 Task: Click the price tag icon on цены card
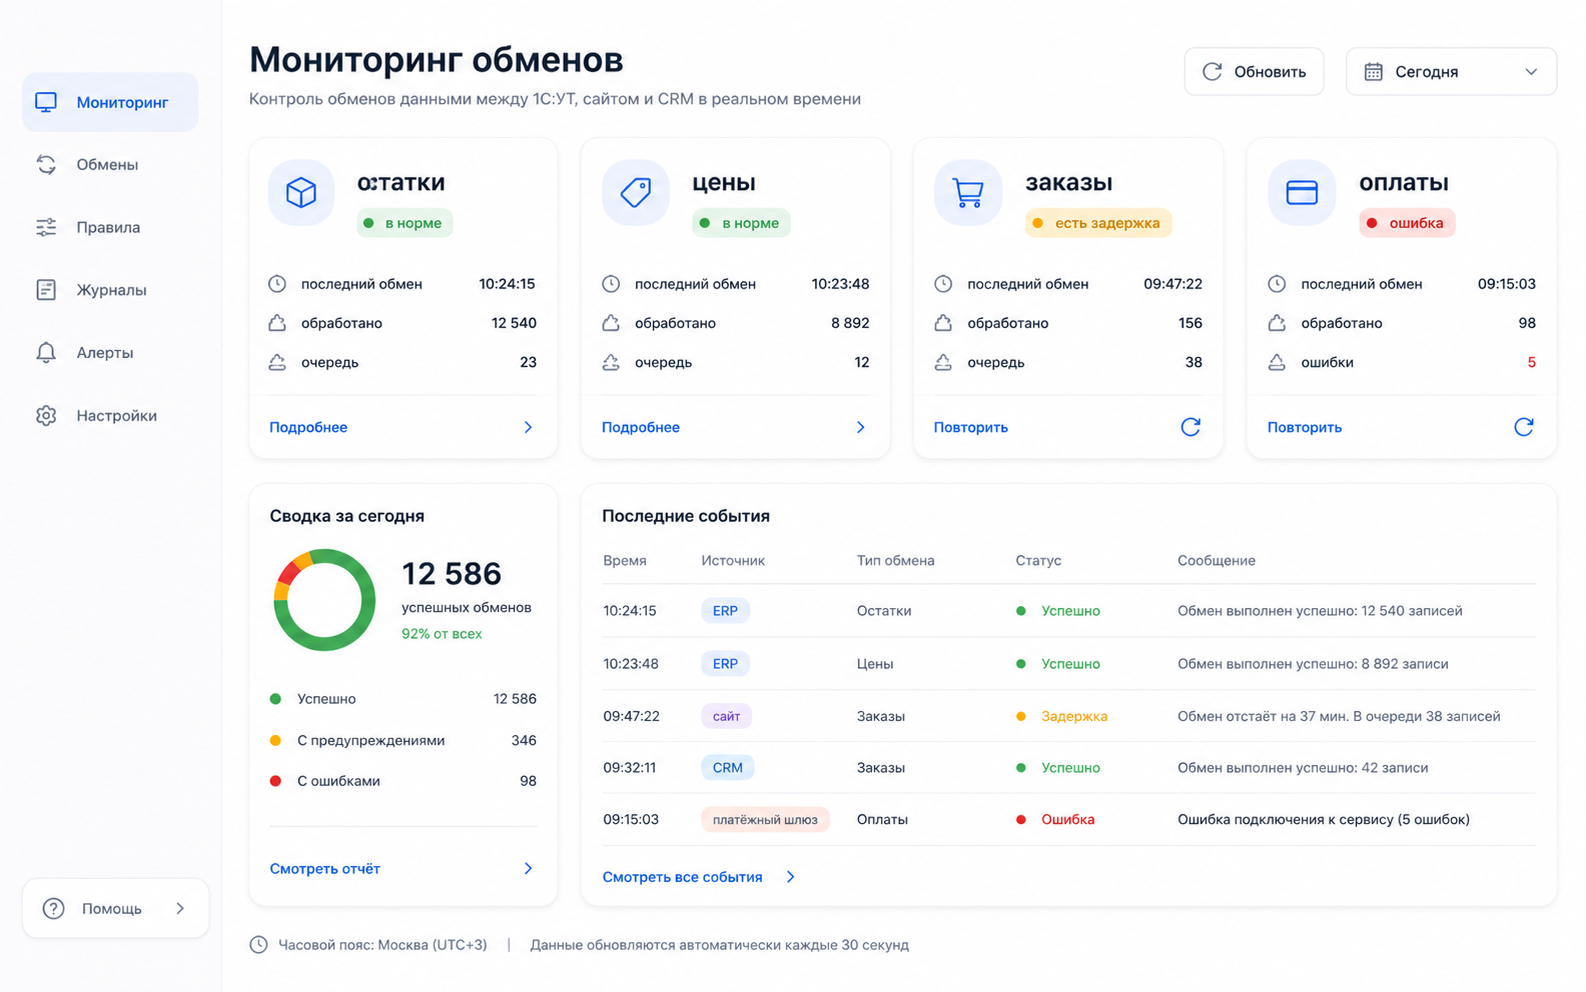pyautogui.click(x=635, y=192)
